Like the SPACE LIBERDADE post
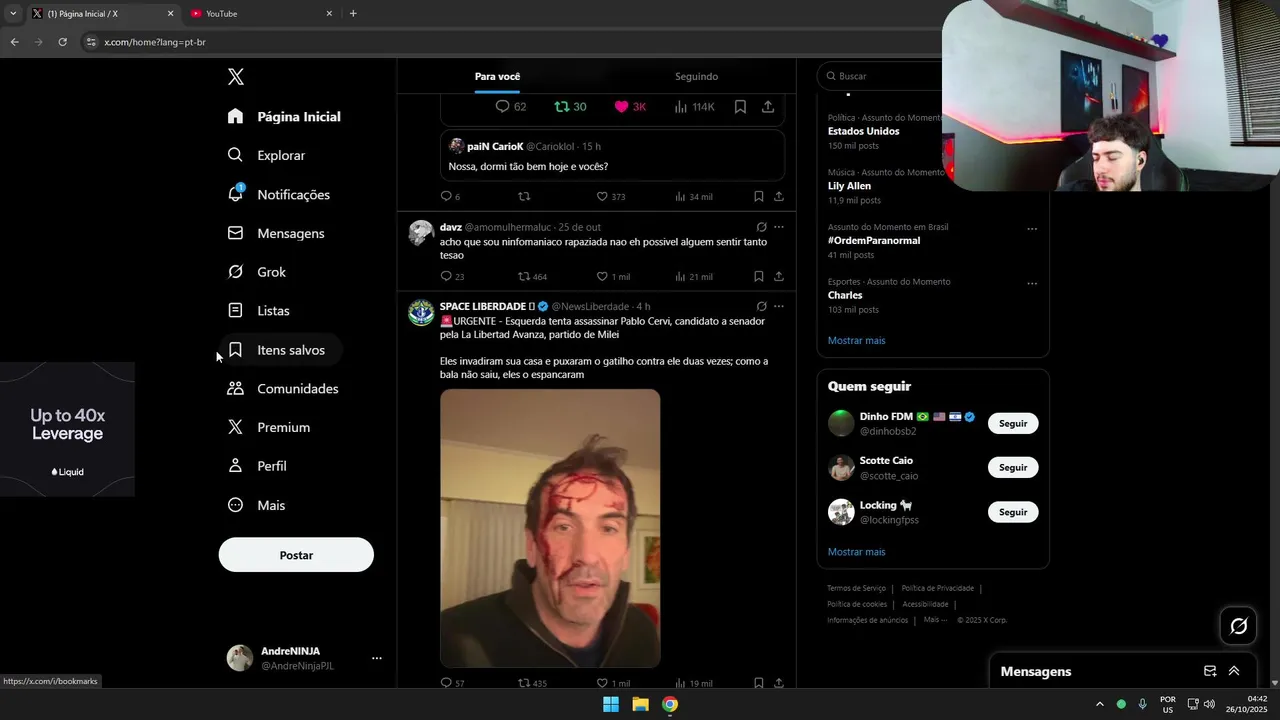This screenshot has width=1280, height=720. coord(613,683)
